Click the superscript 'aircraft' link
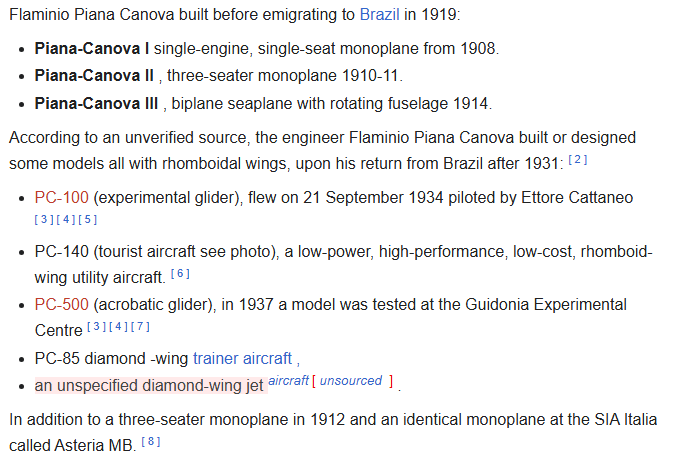The image size is (688, 463). point(288,381)
